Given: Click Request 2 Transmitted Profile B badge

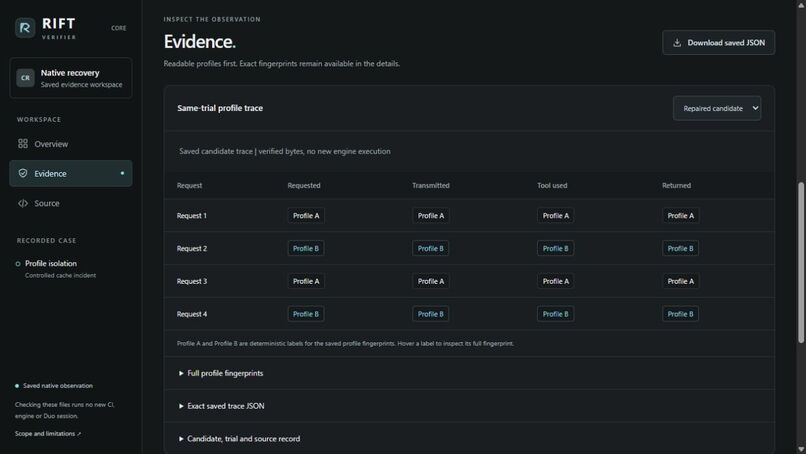Looking at the screenshot, I should click(x=431, y=248).
